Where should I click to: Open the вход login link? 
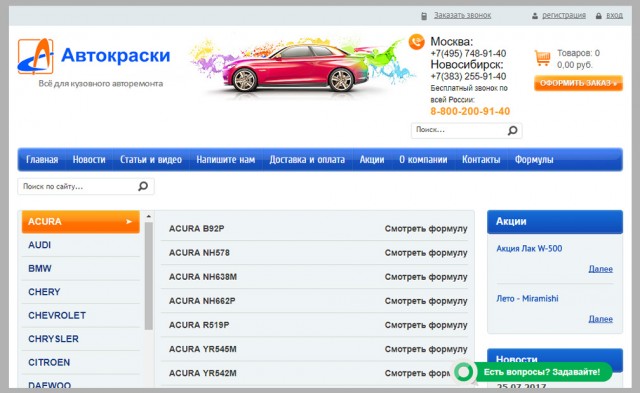[614, 16]
